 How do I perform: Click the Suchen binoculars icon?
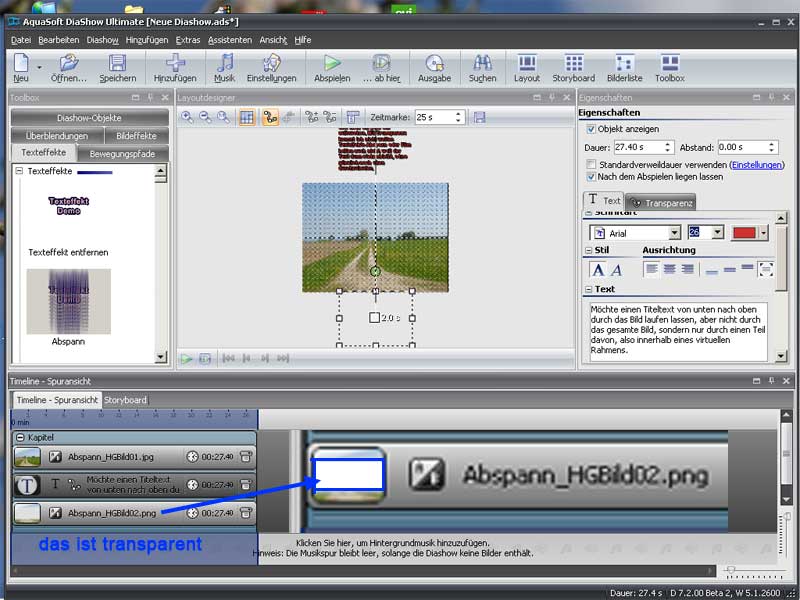pos(482,64)
